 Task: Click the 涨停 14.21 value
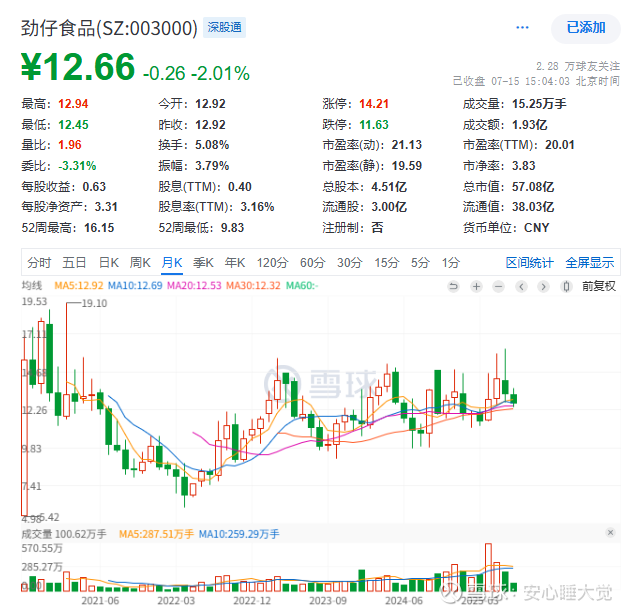[374, 104]
